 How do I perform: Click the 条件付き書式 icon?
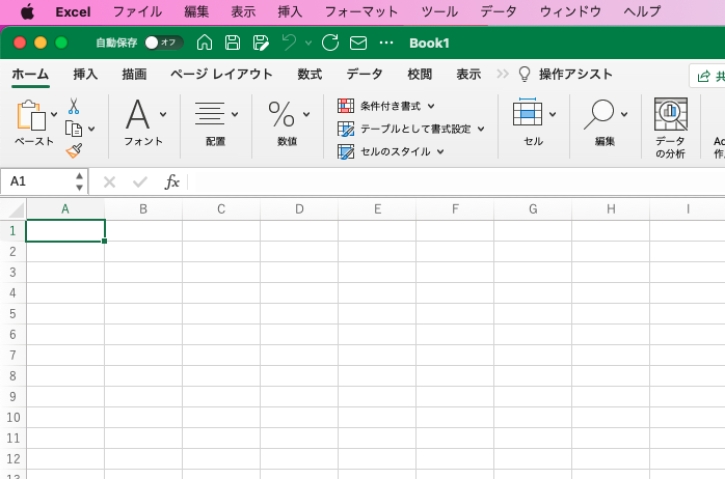click(345, 106)
